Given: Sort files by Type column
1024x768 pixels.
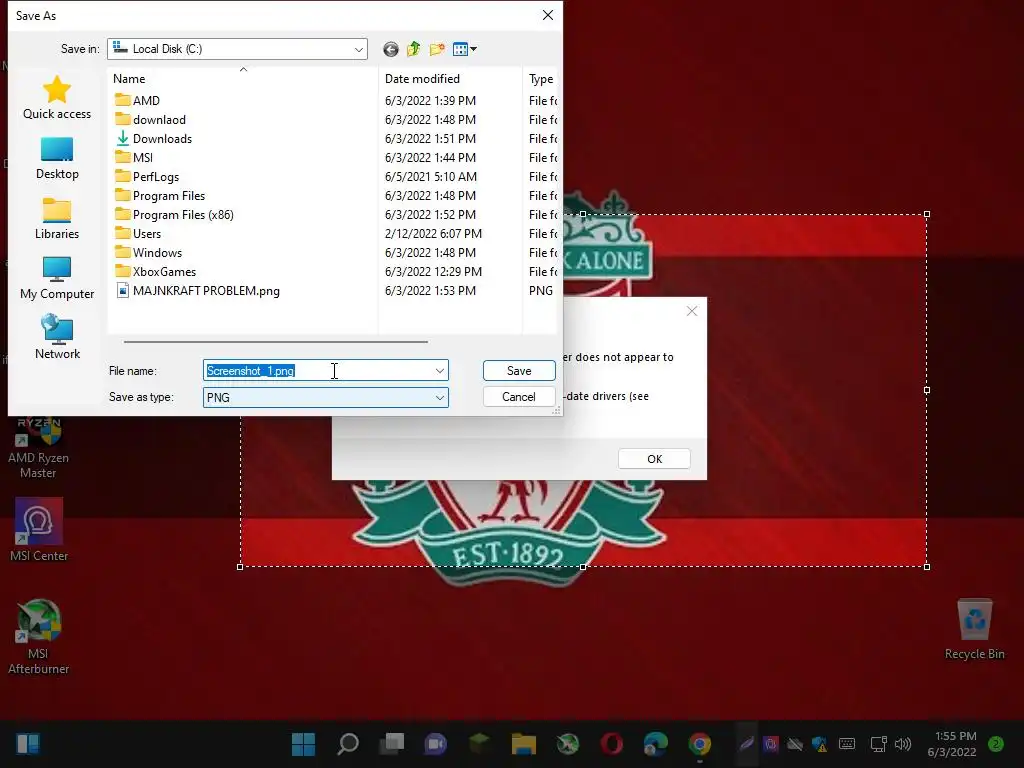Looking at the screenshot, I should pyautogui.click(x=540, y=78).
